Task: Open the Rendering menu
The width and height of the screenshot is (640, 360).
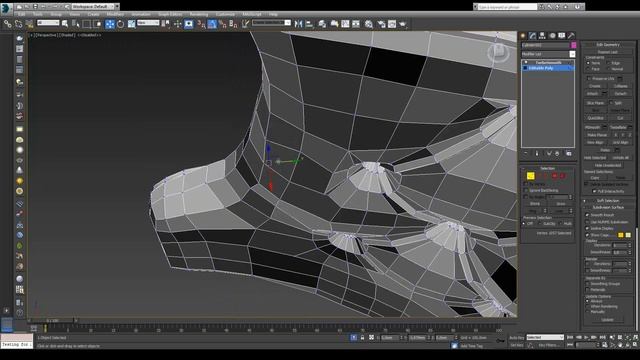Action: pyautogui.click(x=199, y=14)
